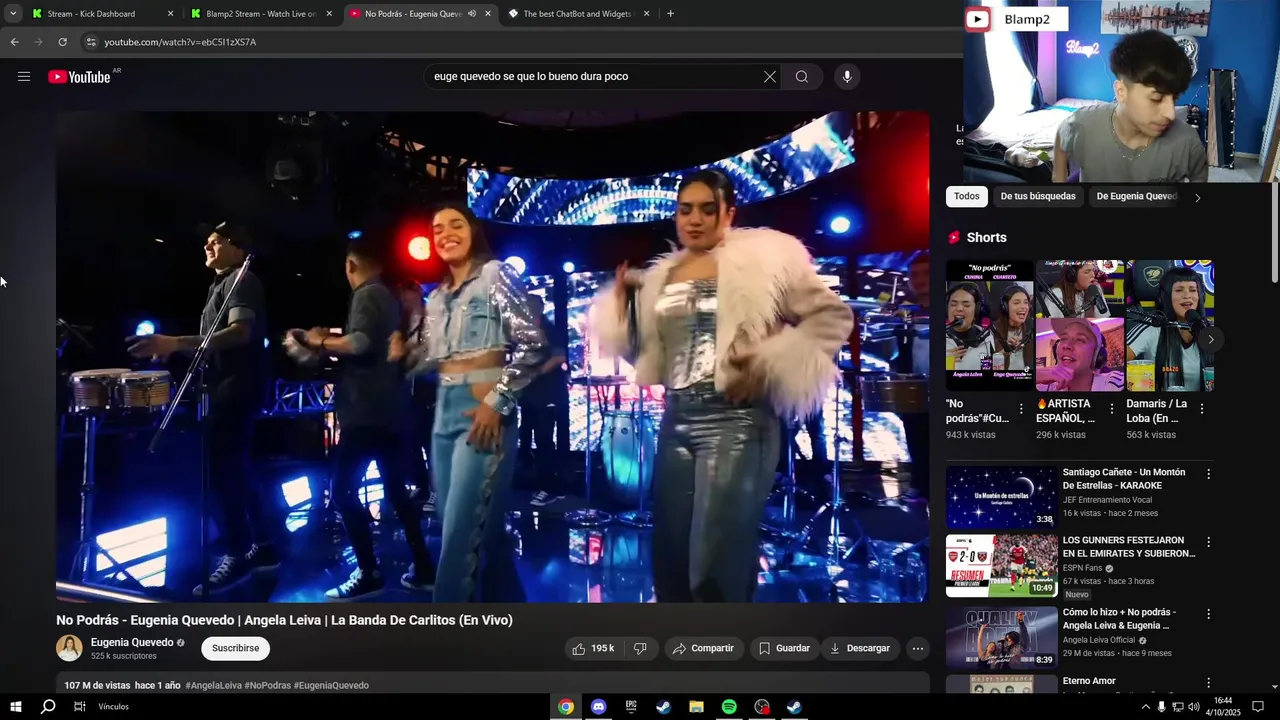Open options for Damaris / La Loba short
This screenshot has height=720, width=1280.
tap(1201, 408)
